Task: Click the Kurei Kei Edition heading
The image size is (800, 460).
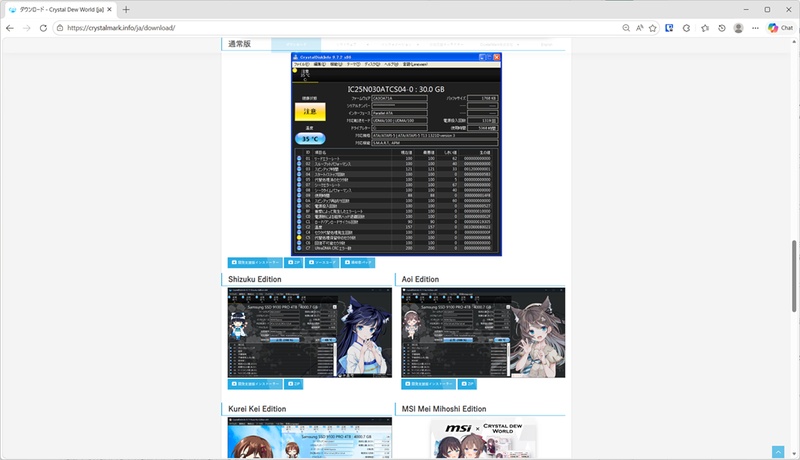Action: click(x=257, y=409)
